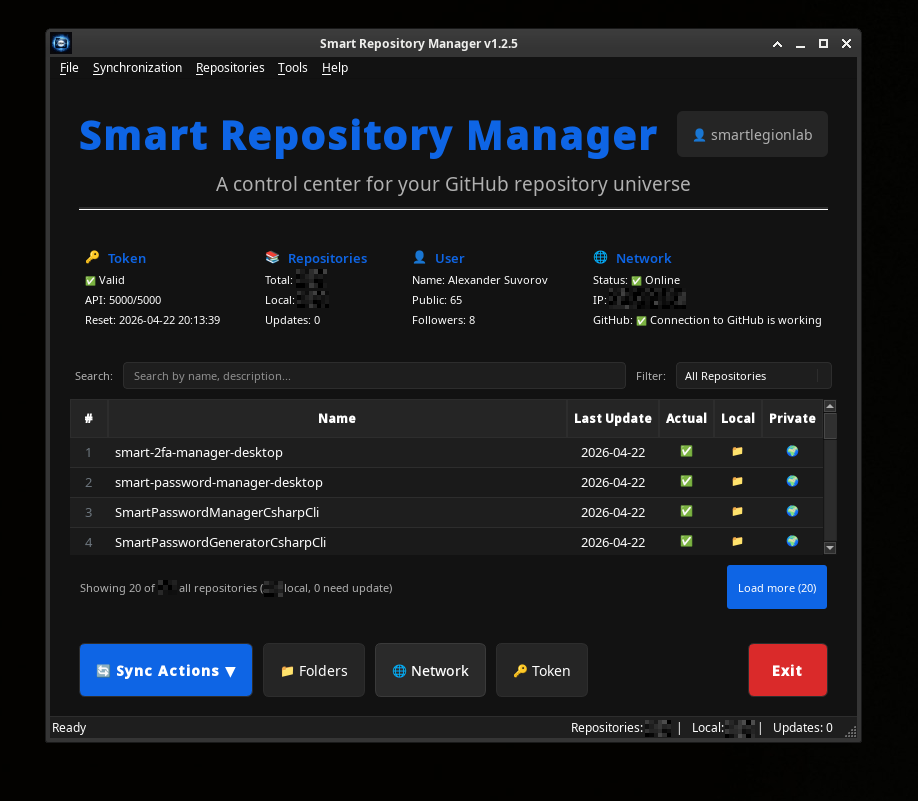Image resolution: width=918 pixels, height=801 pixels.
Task: Click the API: 5000/5000 text
Action: 123,300
